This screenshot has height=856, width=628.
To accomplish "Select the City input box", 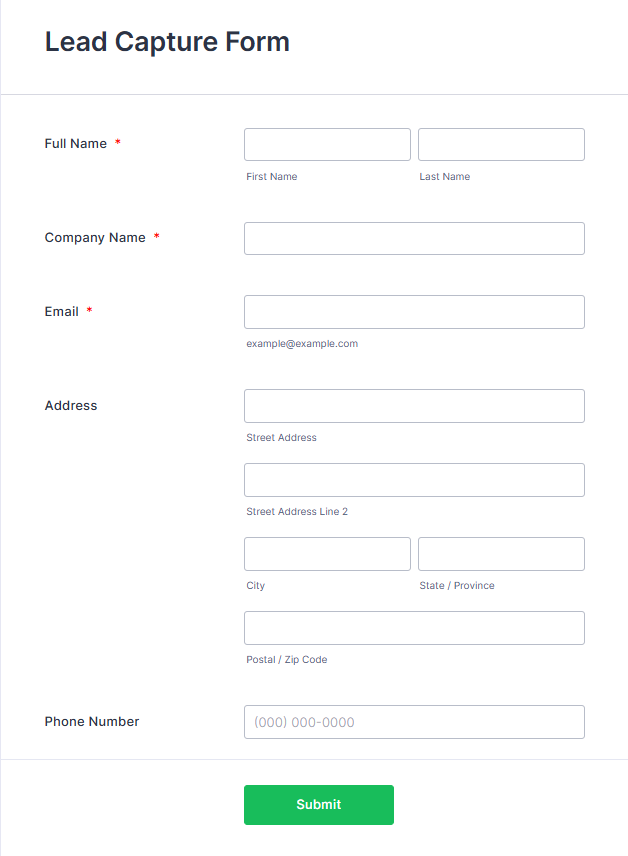I will [327, 554].
